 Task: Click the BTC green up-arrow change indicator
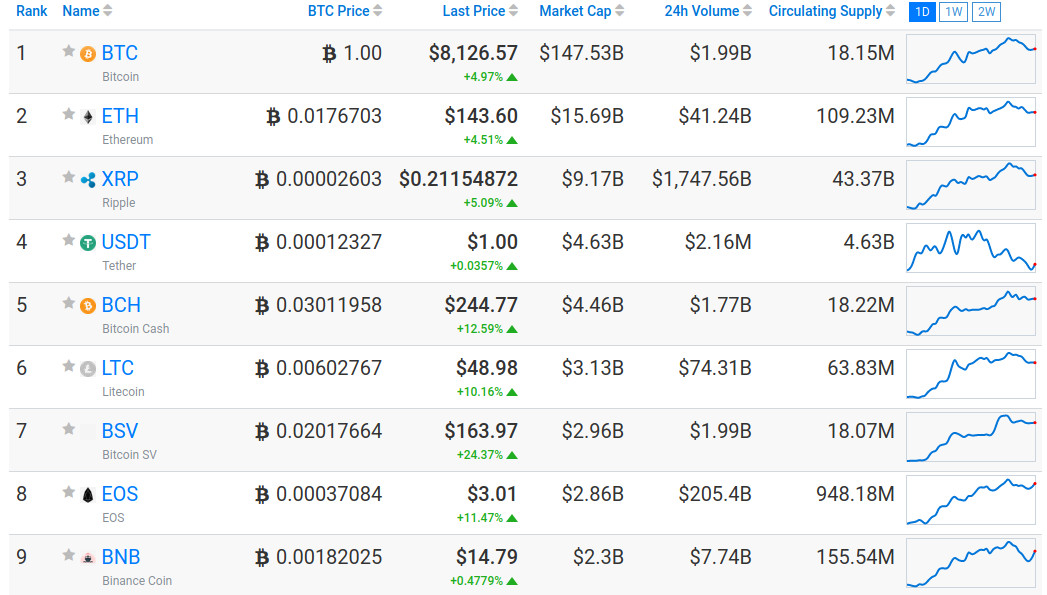512,77
